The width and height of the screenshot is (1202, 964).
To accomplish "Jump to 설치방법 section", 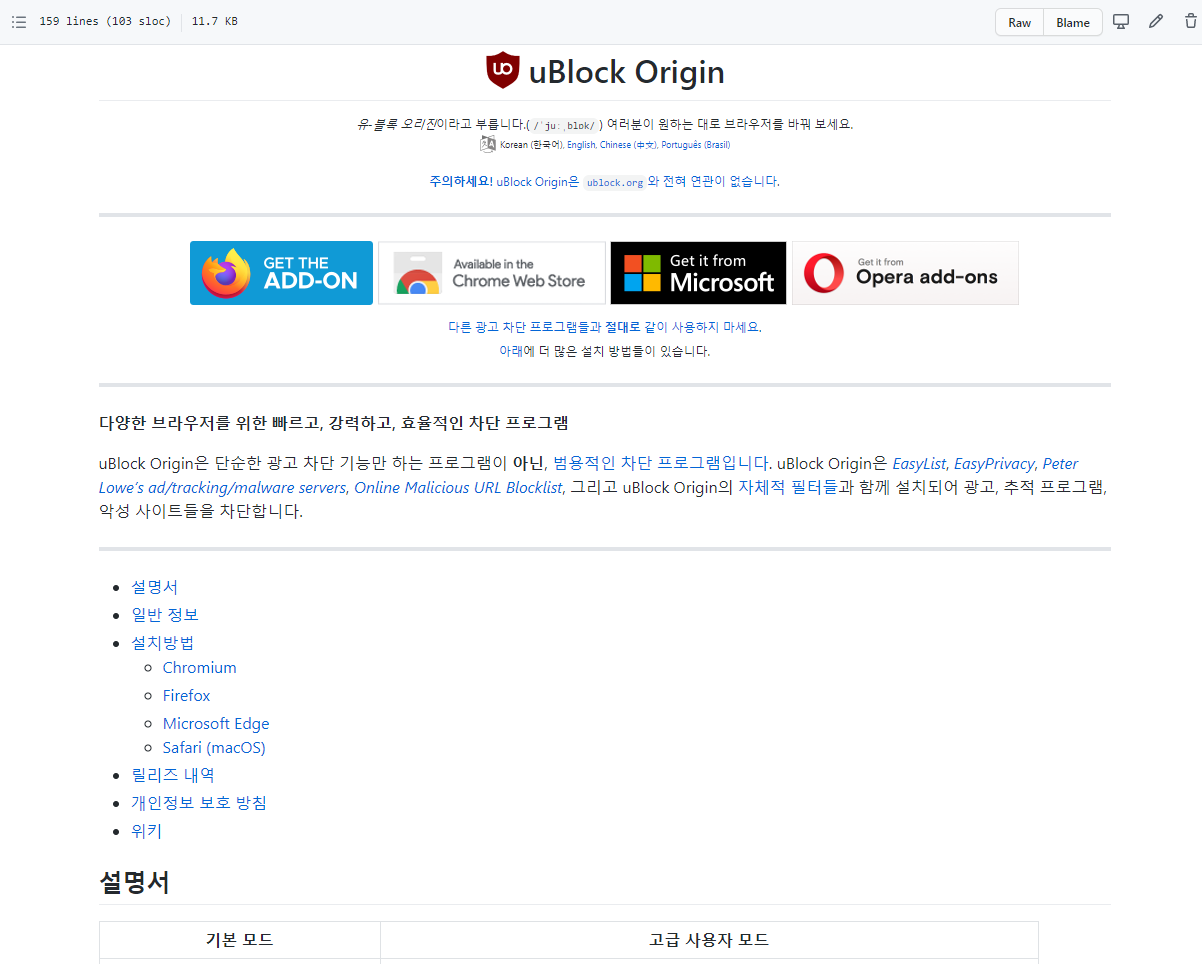I will [162, 642].
